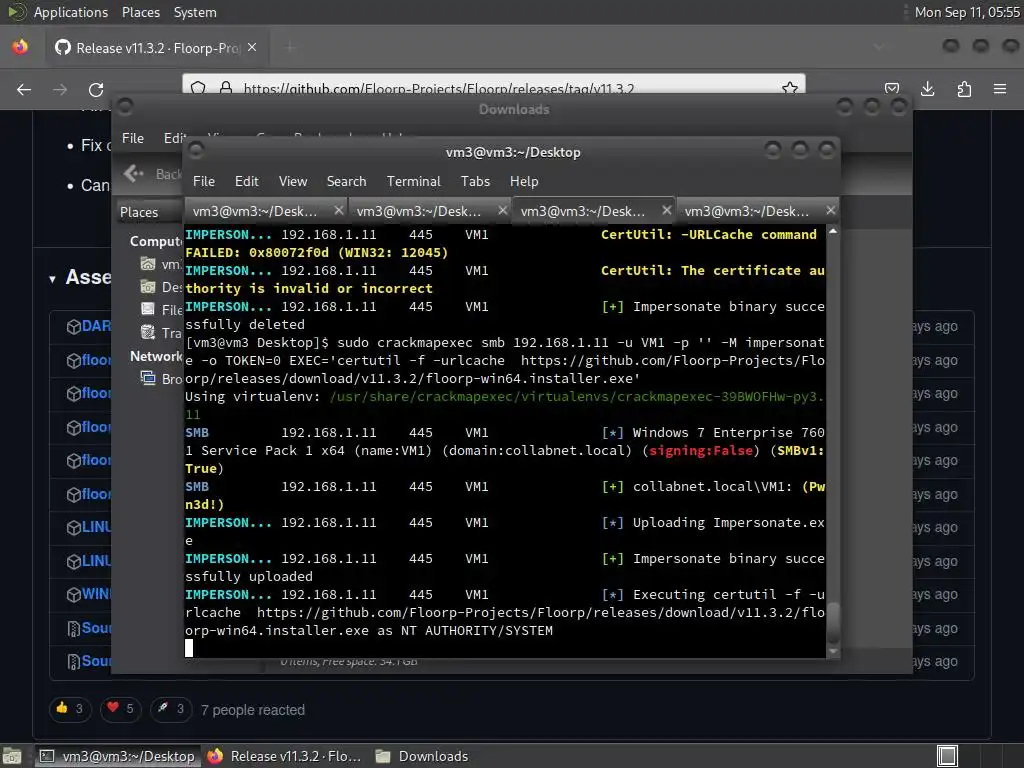Screen dimensions: 1024x768
Task: Open a new browser tab with plus
Action: (x=290, y=48)
